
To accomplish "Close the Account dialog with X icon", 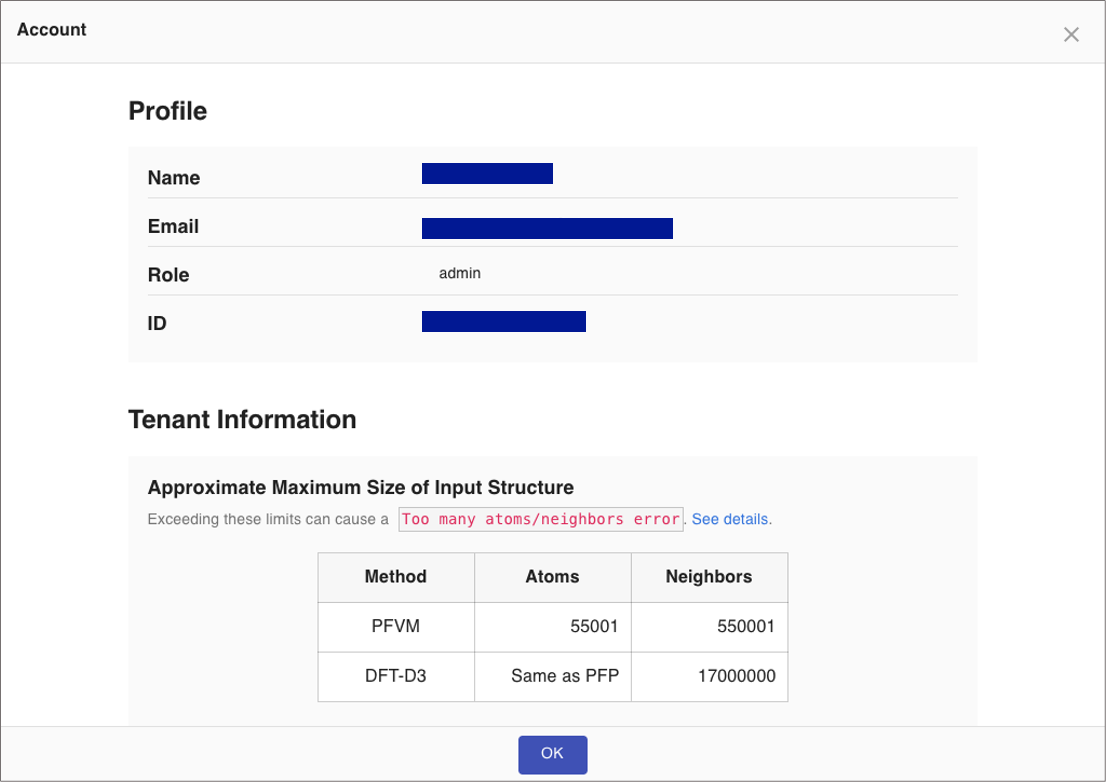I will [x=1071, y=35].
